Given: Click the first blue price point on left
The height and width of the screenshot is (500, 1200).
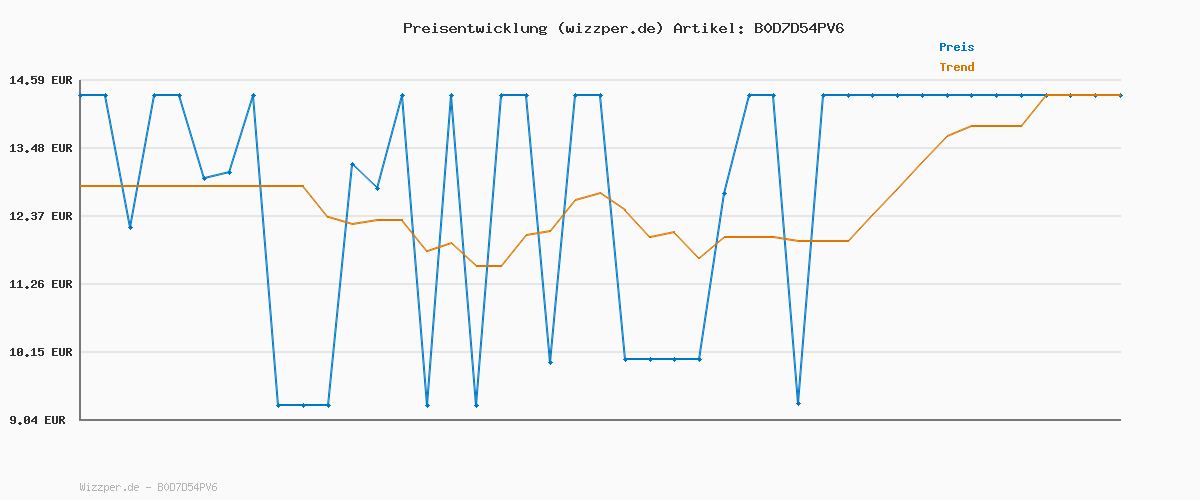Looking at the screenshot, I should click(81, 95).
